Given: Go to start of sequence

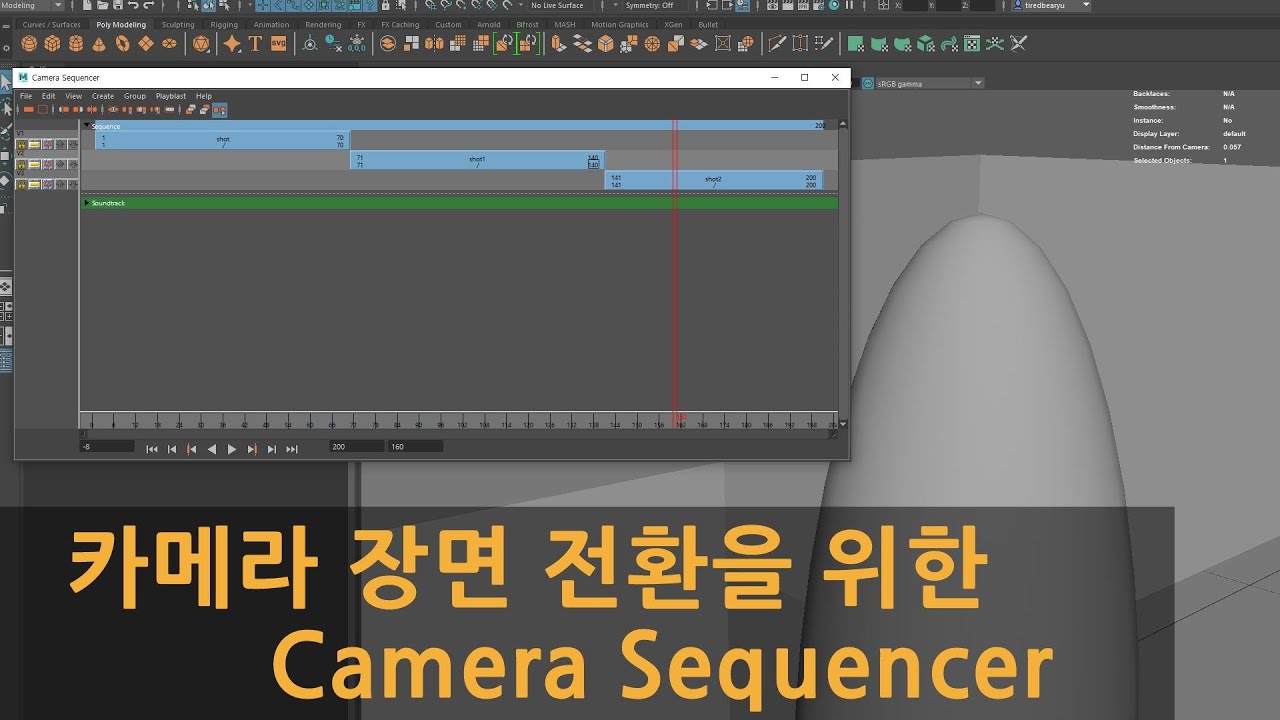Looking at the screenshot, I should pyautogui.click(x=152, y=449).
